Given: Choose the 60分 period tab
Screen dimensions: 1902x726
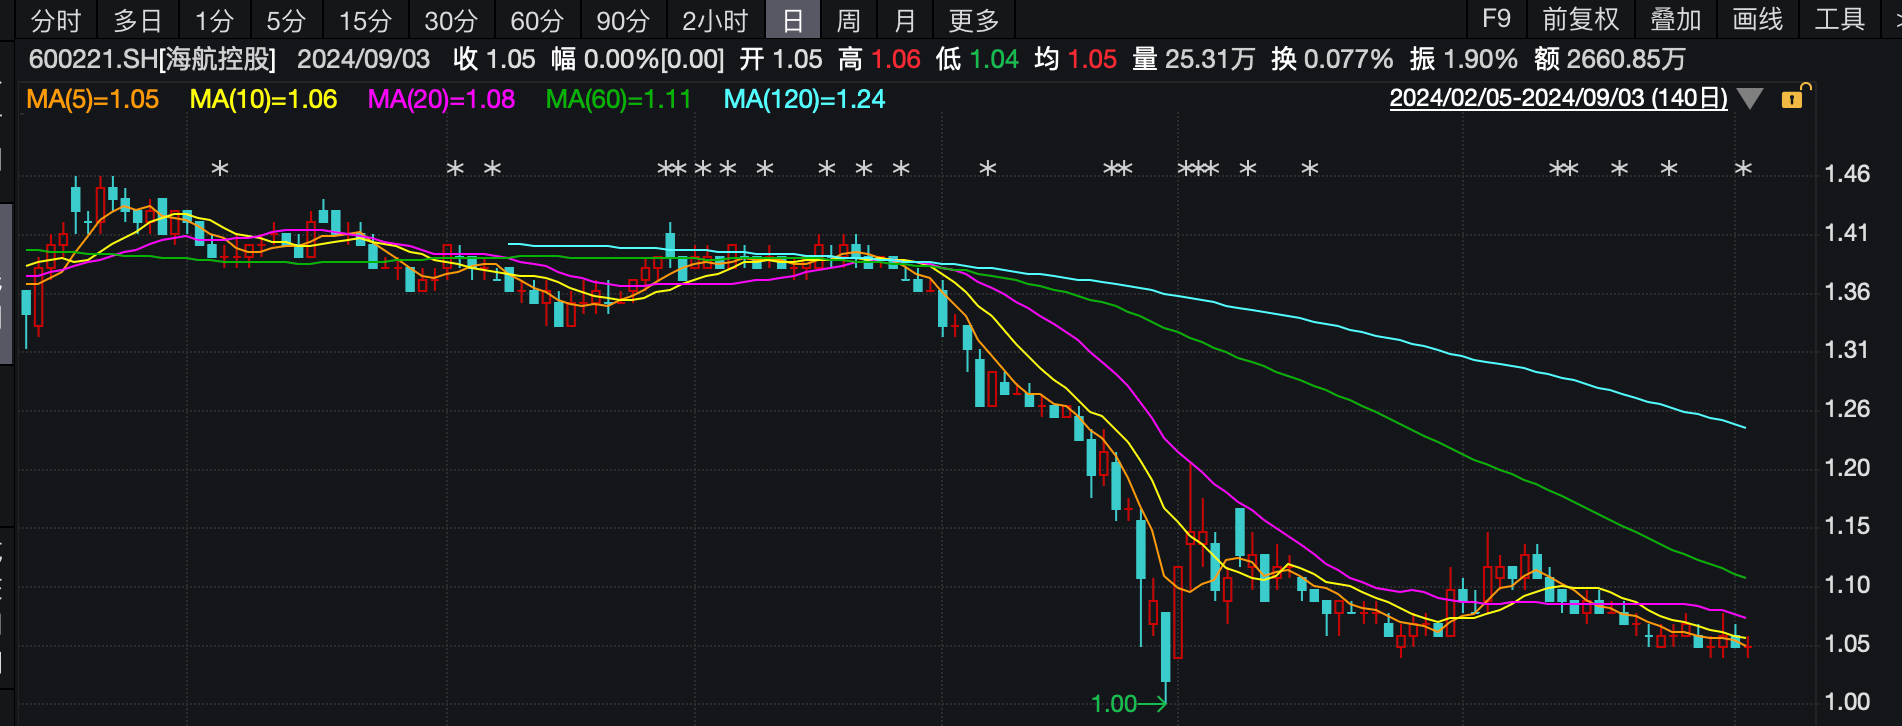Looking at the screenshot, I should point(537,20).
